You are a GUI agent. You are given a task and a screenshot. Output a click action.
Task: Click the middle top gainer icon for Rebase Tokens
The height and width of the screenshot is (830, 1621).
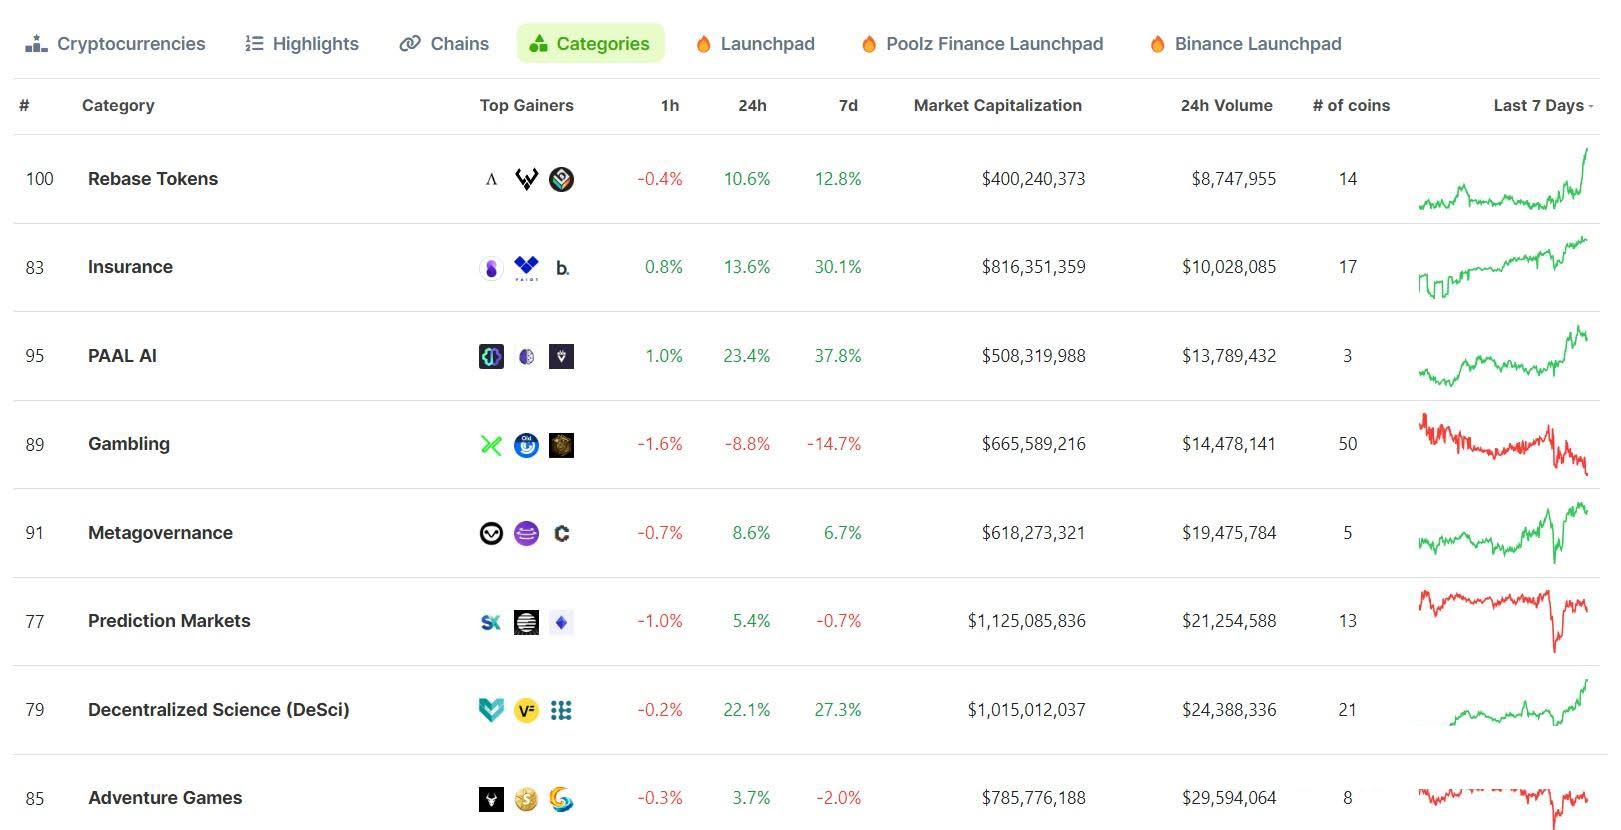[x=526, y=180]
